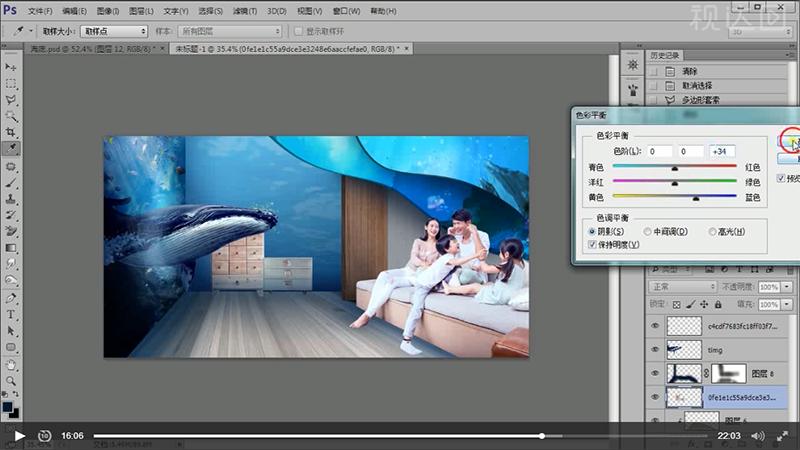Image resolution: width=800 pixels, height=450 pixels.
Task: Select the Clone Stamp tool
Action: [11, 199]
